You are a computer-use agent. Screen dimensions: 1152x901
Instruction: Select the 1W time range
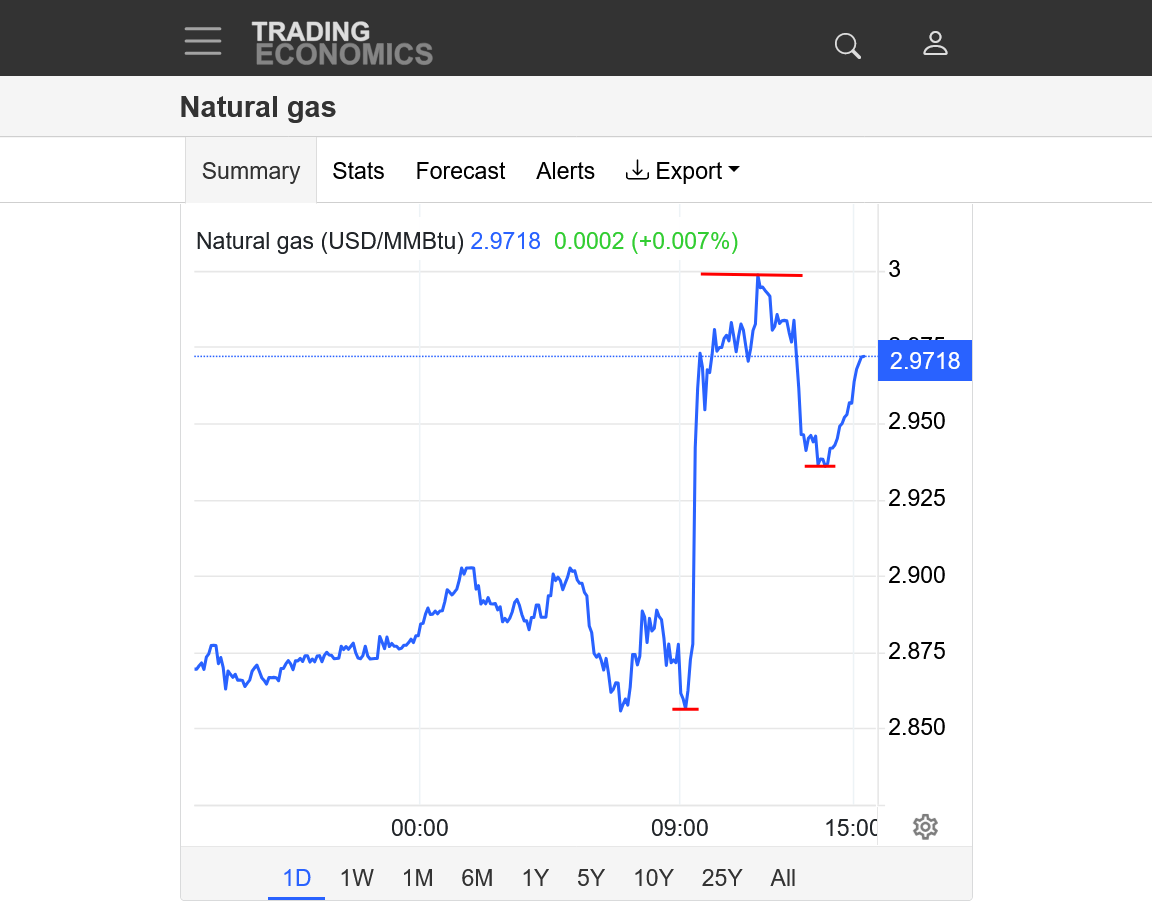356,878
